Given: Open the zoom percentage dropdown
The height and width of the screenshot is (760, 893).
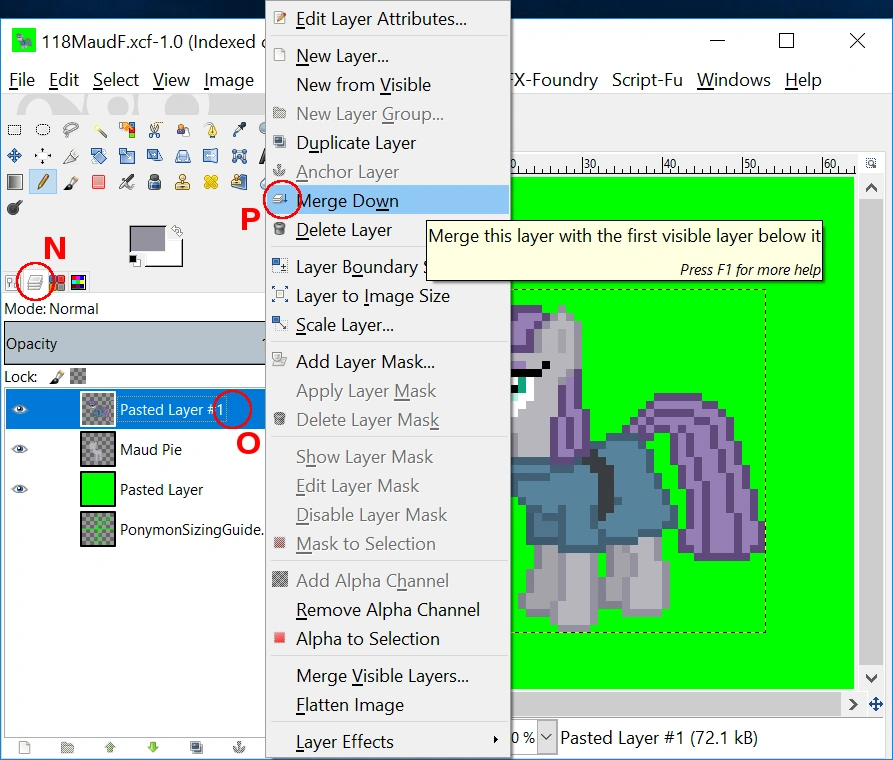Looking at the screenshot, I should click(x=546, y=737).
